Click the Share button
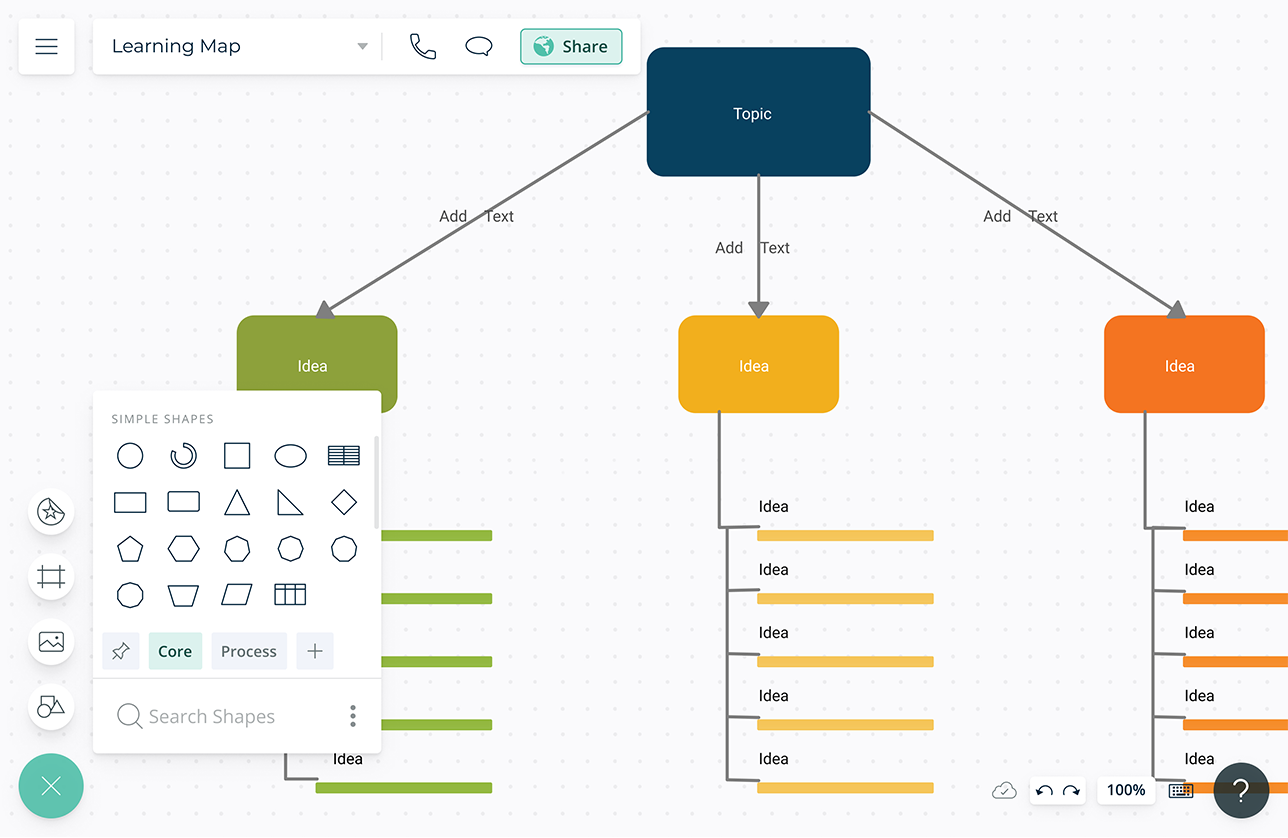The width and height of the screenshot is (1288, 838). [571, 46]
